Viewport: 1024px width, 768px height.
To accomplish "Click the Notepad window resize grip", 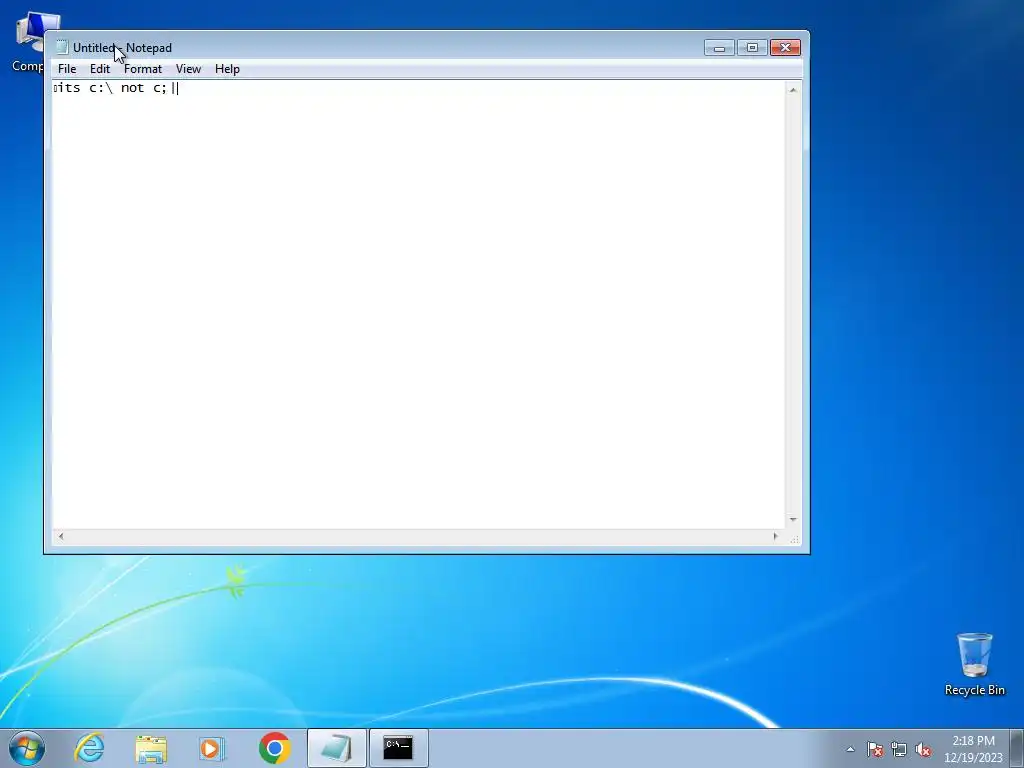I will pos(795,539).
